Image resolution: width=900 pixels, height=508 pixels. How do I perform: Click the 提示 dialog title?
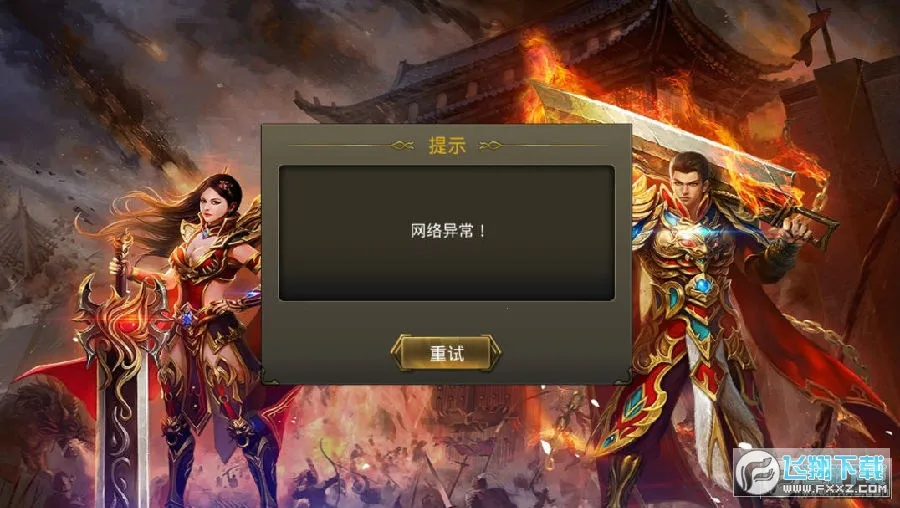point(447,145)
